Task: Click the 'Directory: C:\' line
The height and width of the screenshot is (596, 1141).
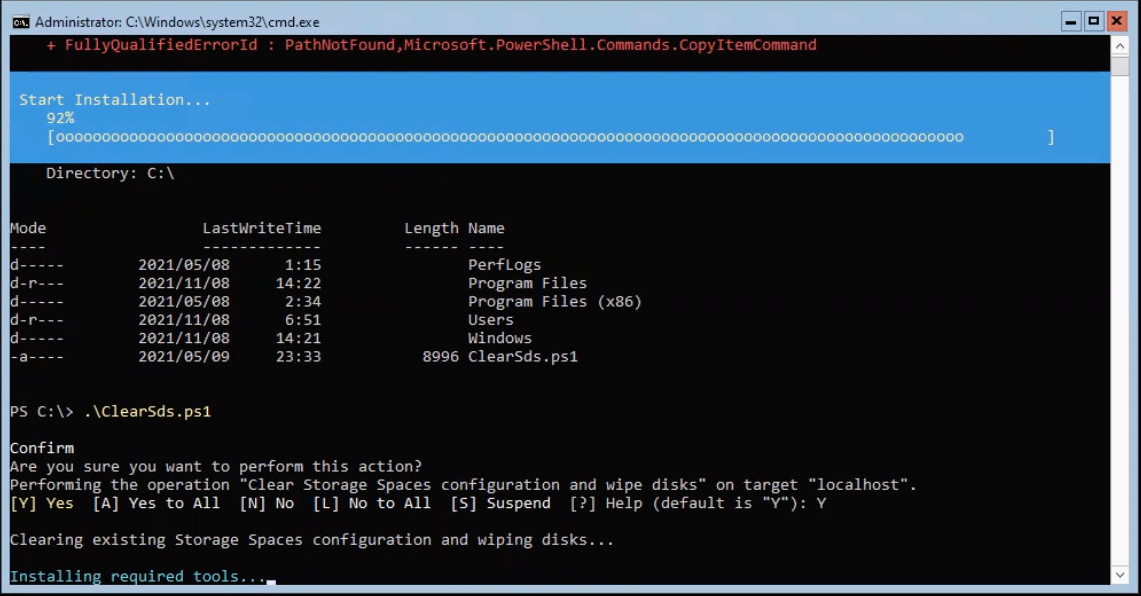Action: pos(110,173)
